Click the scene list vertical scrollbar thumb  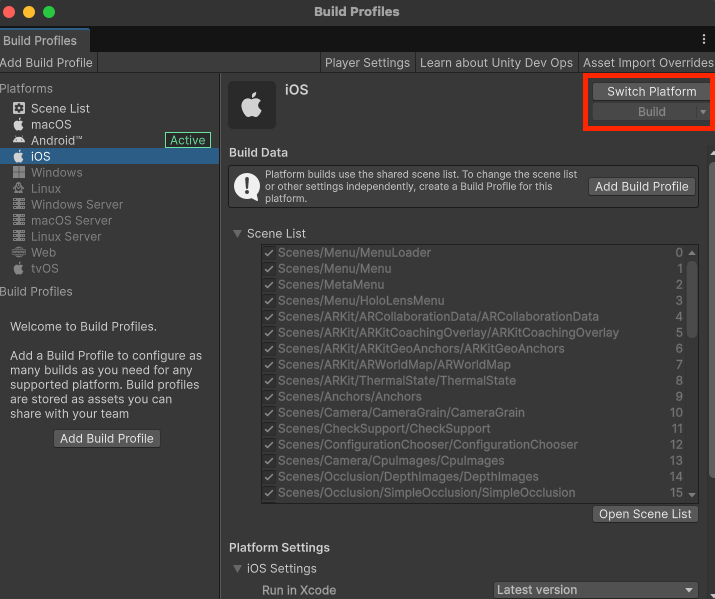pos(692,299)
